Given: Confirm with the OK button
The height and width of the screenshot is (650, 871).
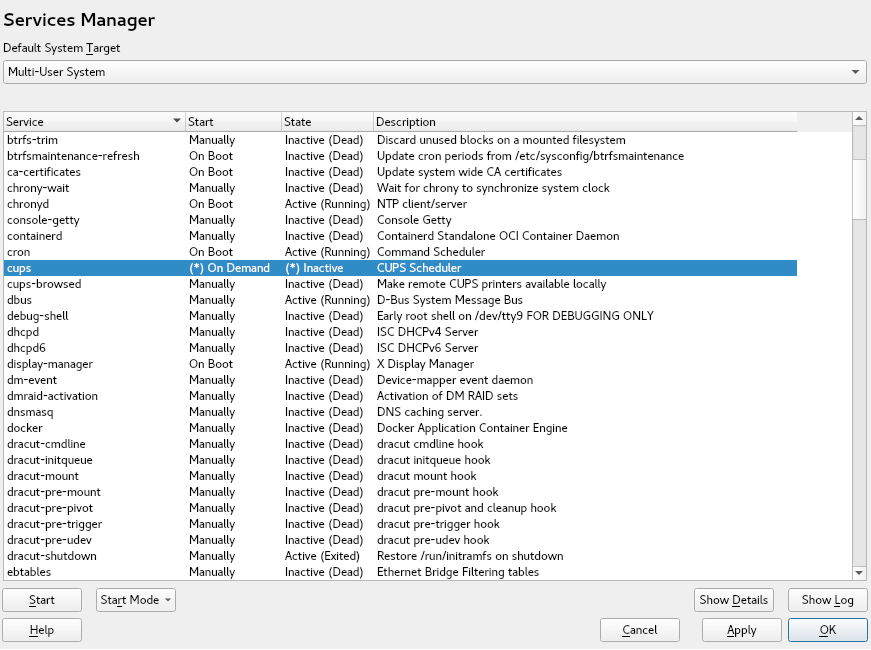Looking at the screenshot, I should (x=827, y=630).
